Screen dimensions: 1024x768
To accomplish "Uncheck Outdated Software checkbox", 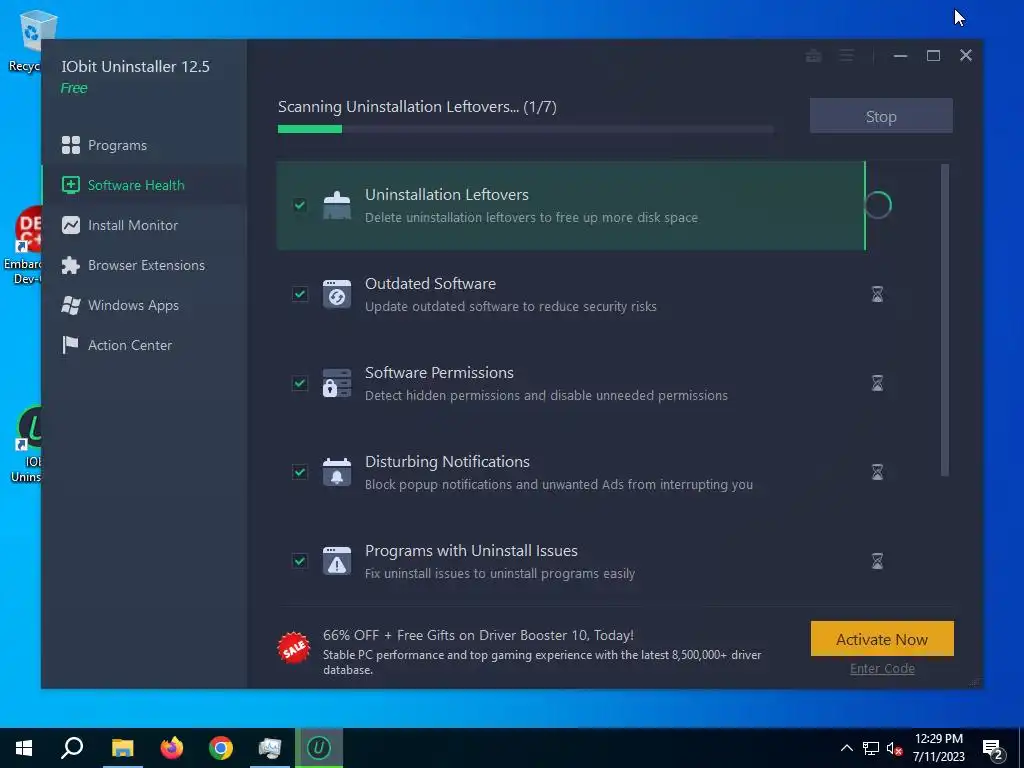I will coord(300,294).
